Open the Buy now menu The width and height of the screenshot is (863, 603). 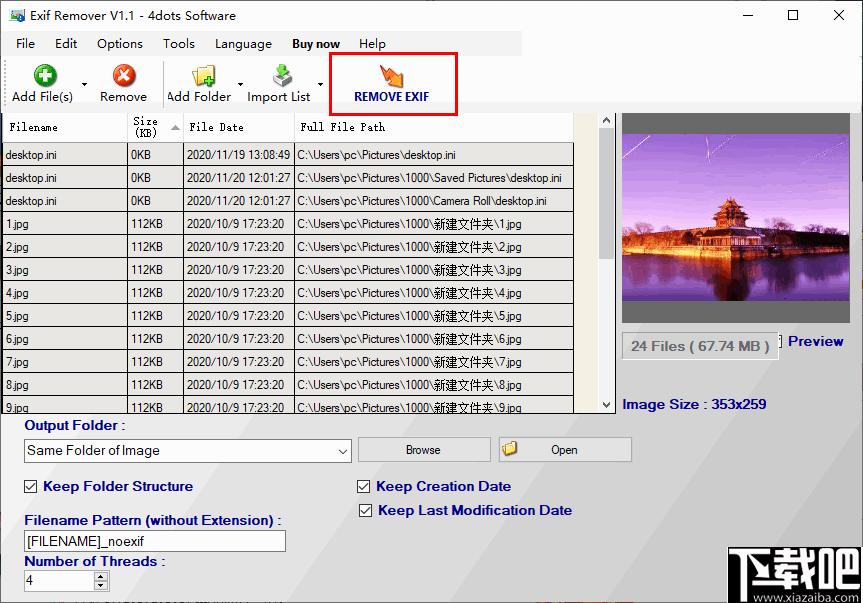pyautogui.click(x=316, y=43)
